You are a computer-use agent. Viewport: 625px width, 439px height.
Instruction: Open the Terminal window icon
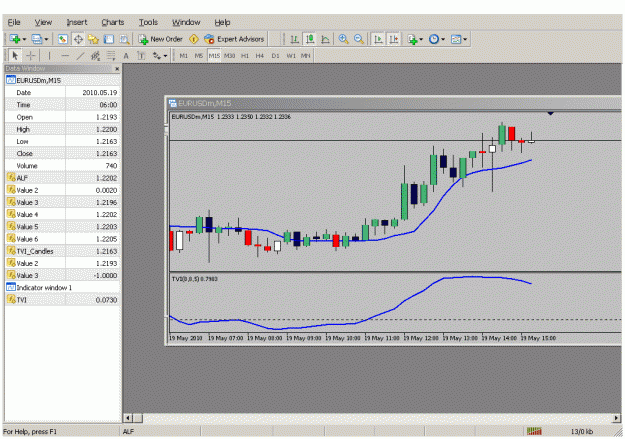[109, 39]
